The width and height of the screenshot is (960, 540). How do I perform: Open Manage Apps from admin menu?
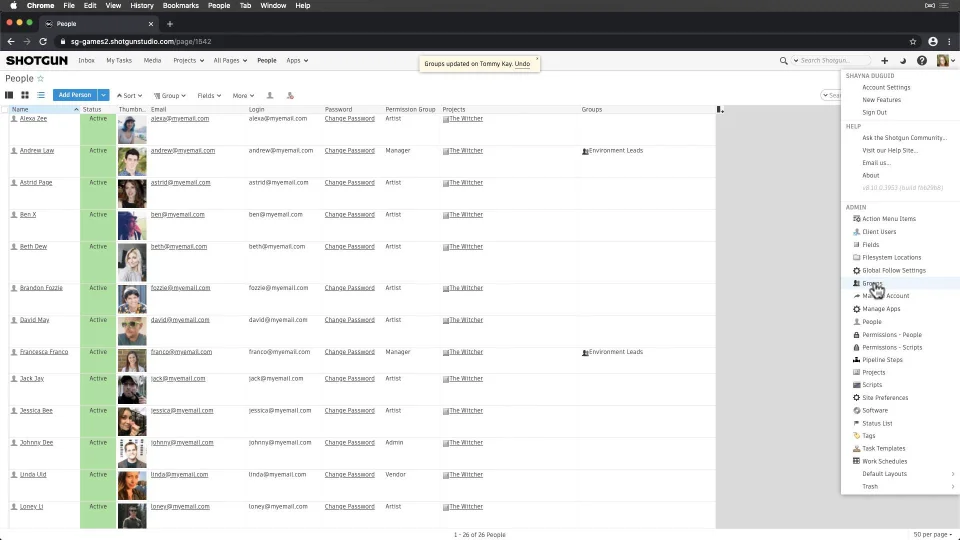(x=881, y=309)
